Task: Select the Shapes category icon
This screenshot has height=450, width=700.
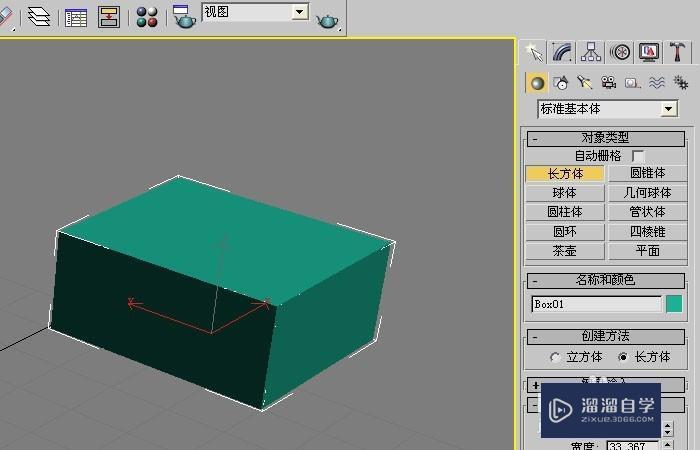Action: 561,83
